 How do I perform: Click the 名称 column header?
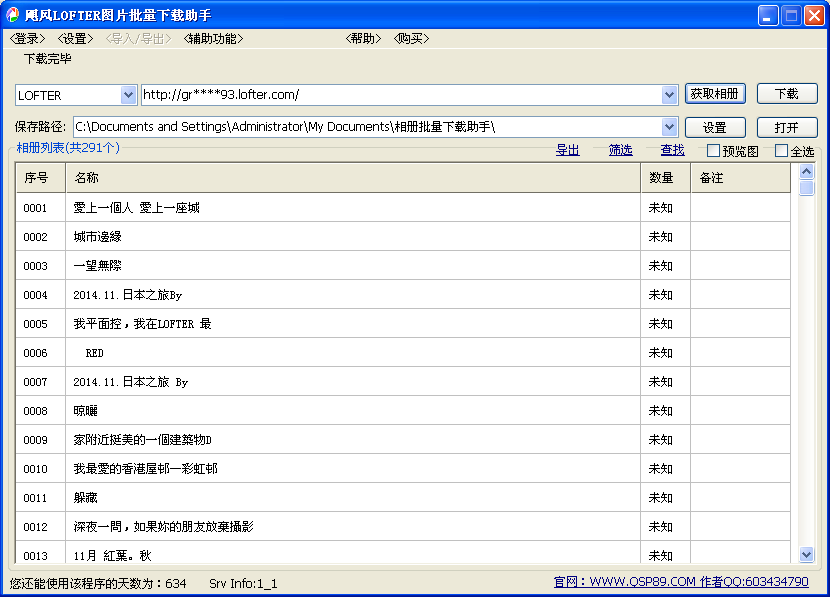pos(353,178)
